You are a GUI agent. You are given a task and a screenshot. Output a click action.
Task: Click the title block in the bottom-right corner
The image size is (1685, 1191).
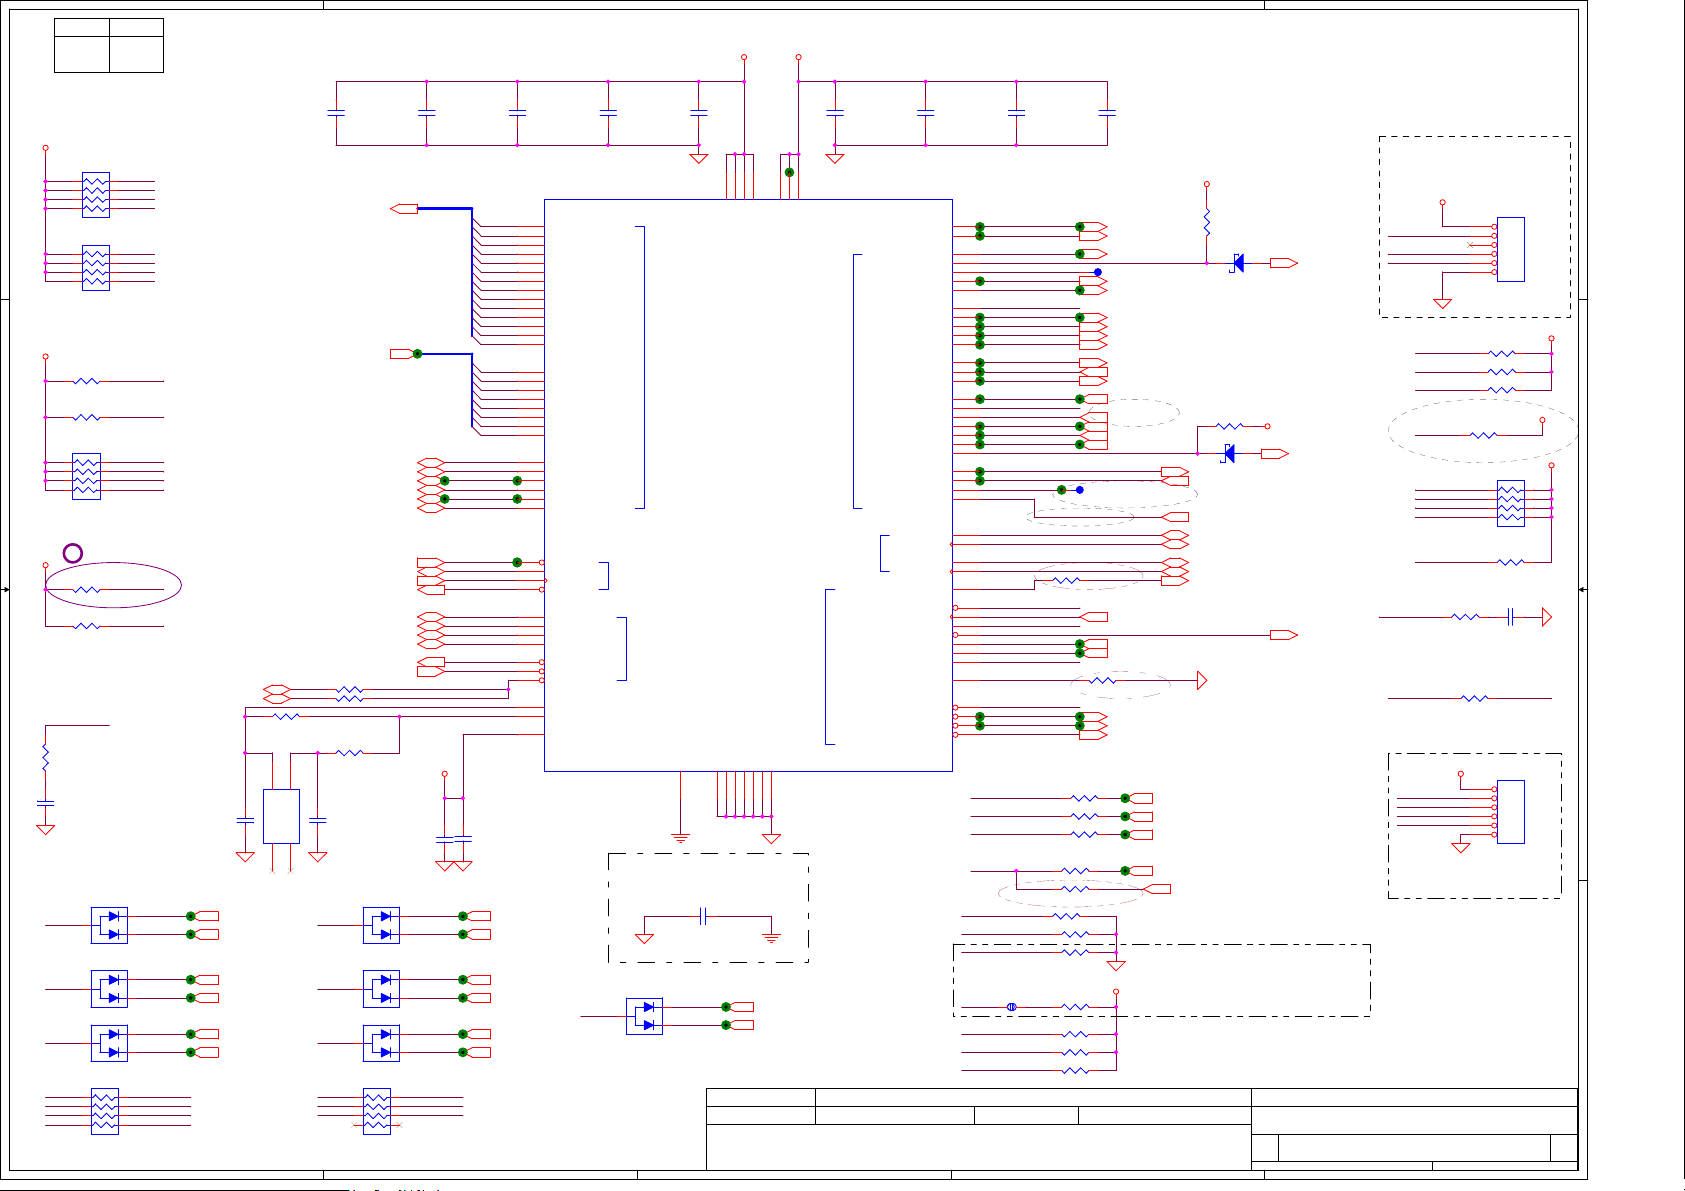tap(1142, 1129)
